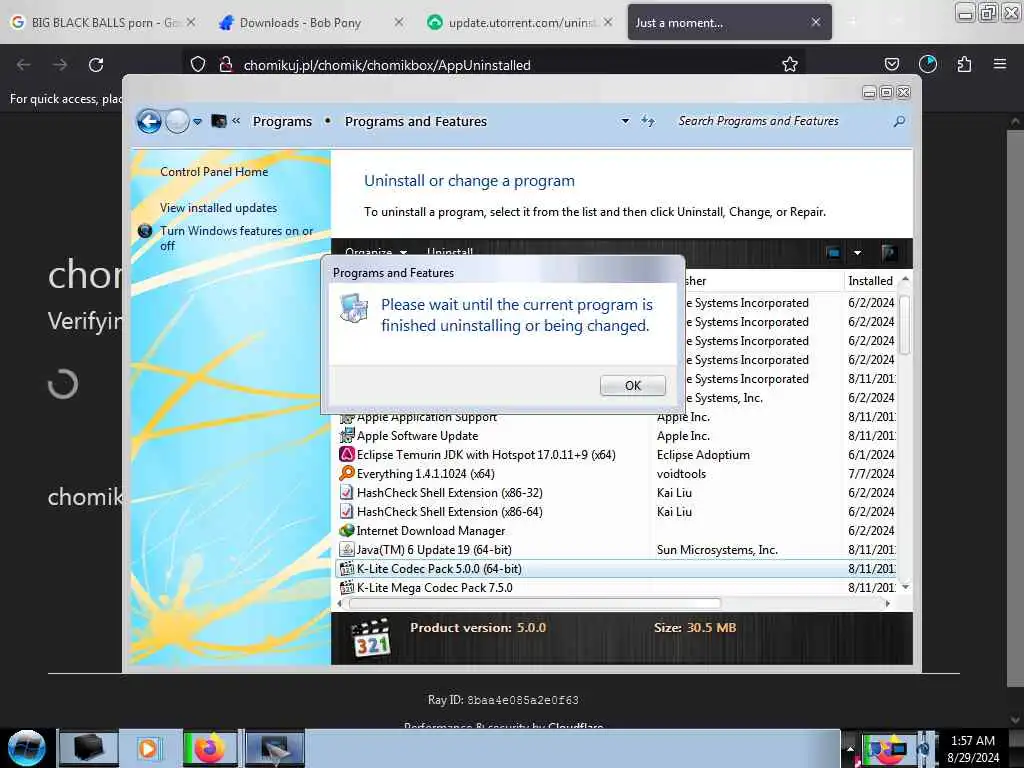Open the Windows Start orb
The image size is (1024, 768).
(x=26, y=748)
